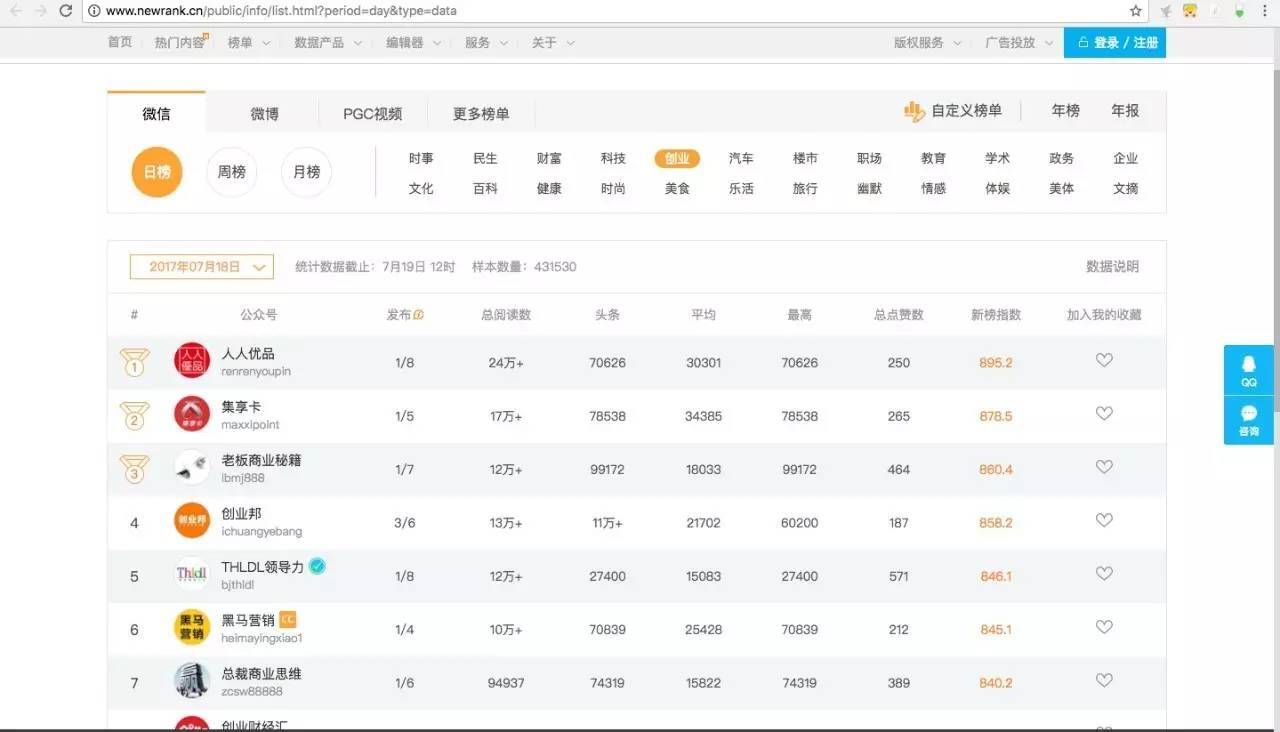Screen dimensions: 1280x732
Task: Favorite 创业邦 with its heart icon
Action: click(x=1104, y=520)
